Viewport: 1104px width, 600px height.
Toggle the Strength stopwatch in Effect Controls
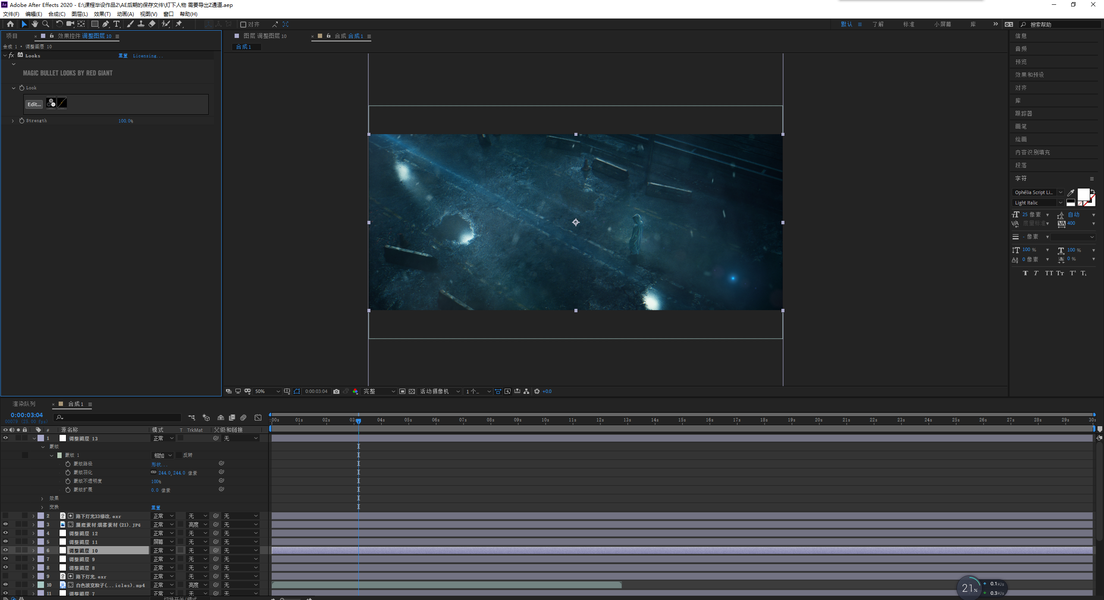22,120
